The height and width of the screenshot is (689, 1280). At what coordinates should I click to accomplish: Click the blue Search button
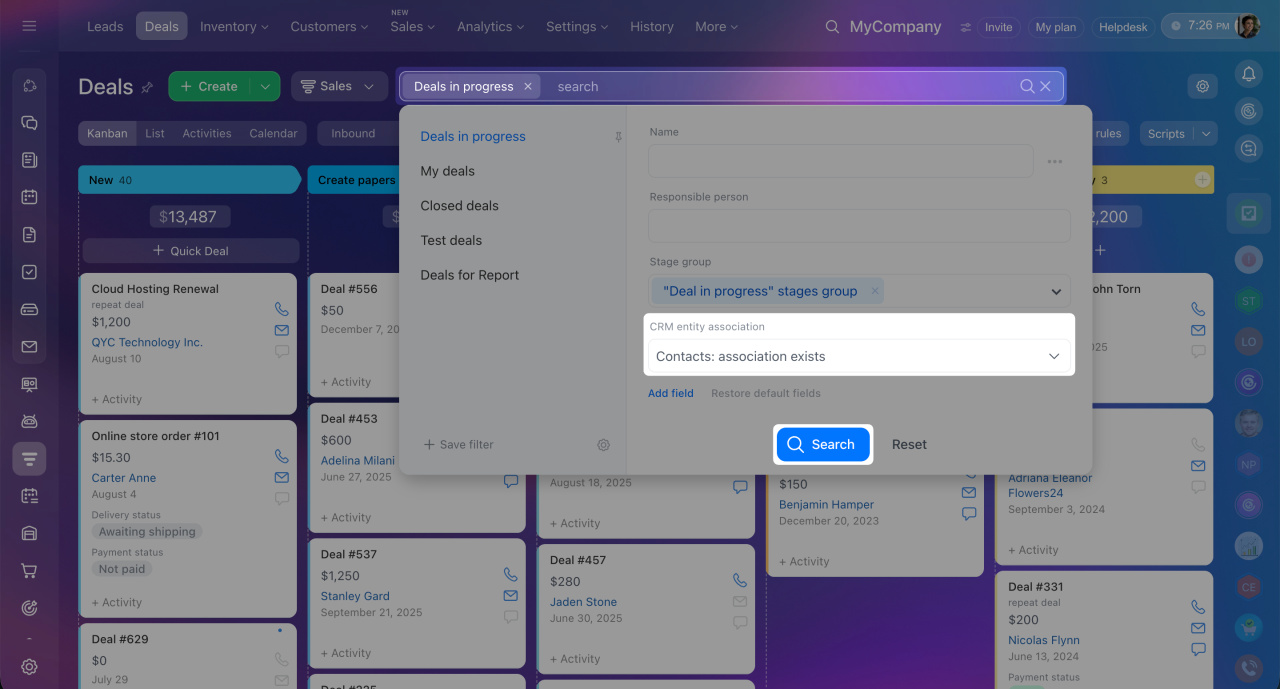(822, 444)
